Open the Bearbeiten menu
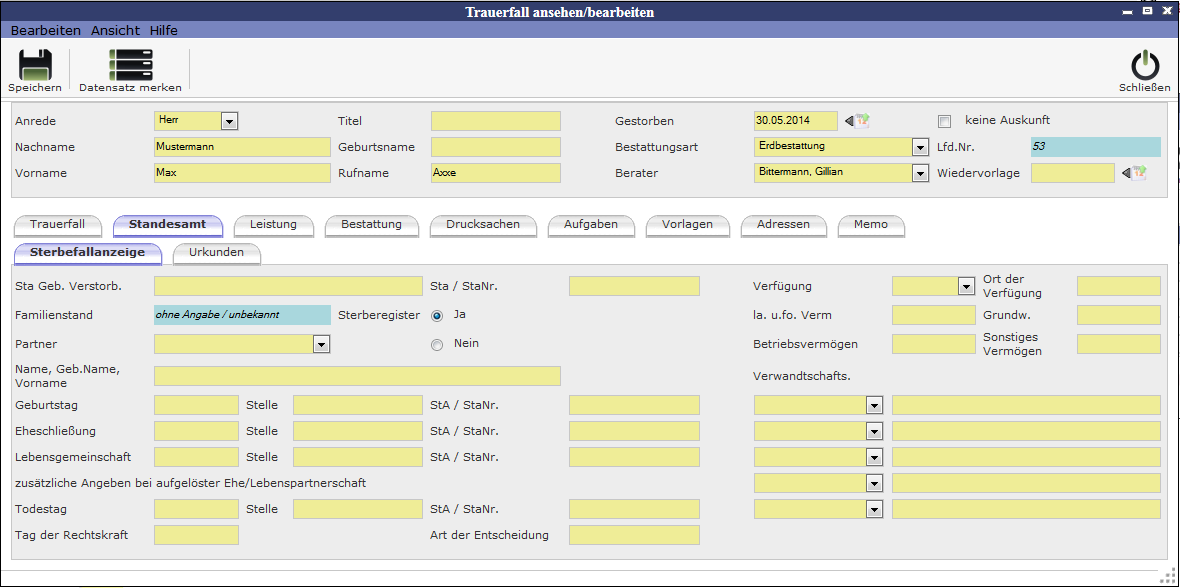 [46, 31]
